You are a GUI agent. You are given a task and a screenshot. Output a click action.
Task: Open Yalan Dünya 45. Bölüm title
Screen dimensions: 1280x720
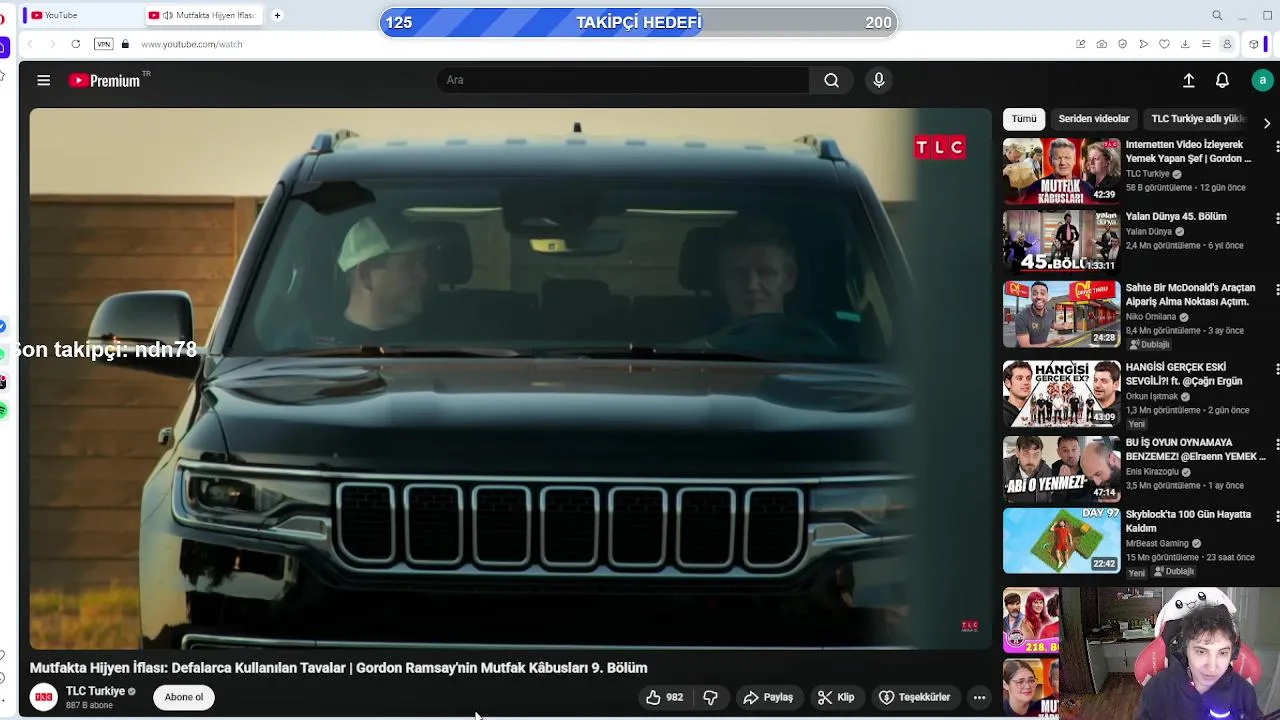(1176, 216)
